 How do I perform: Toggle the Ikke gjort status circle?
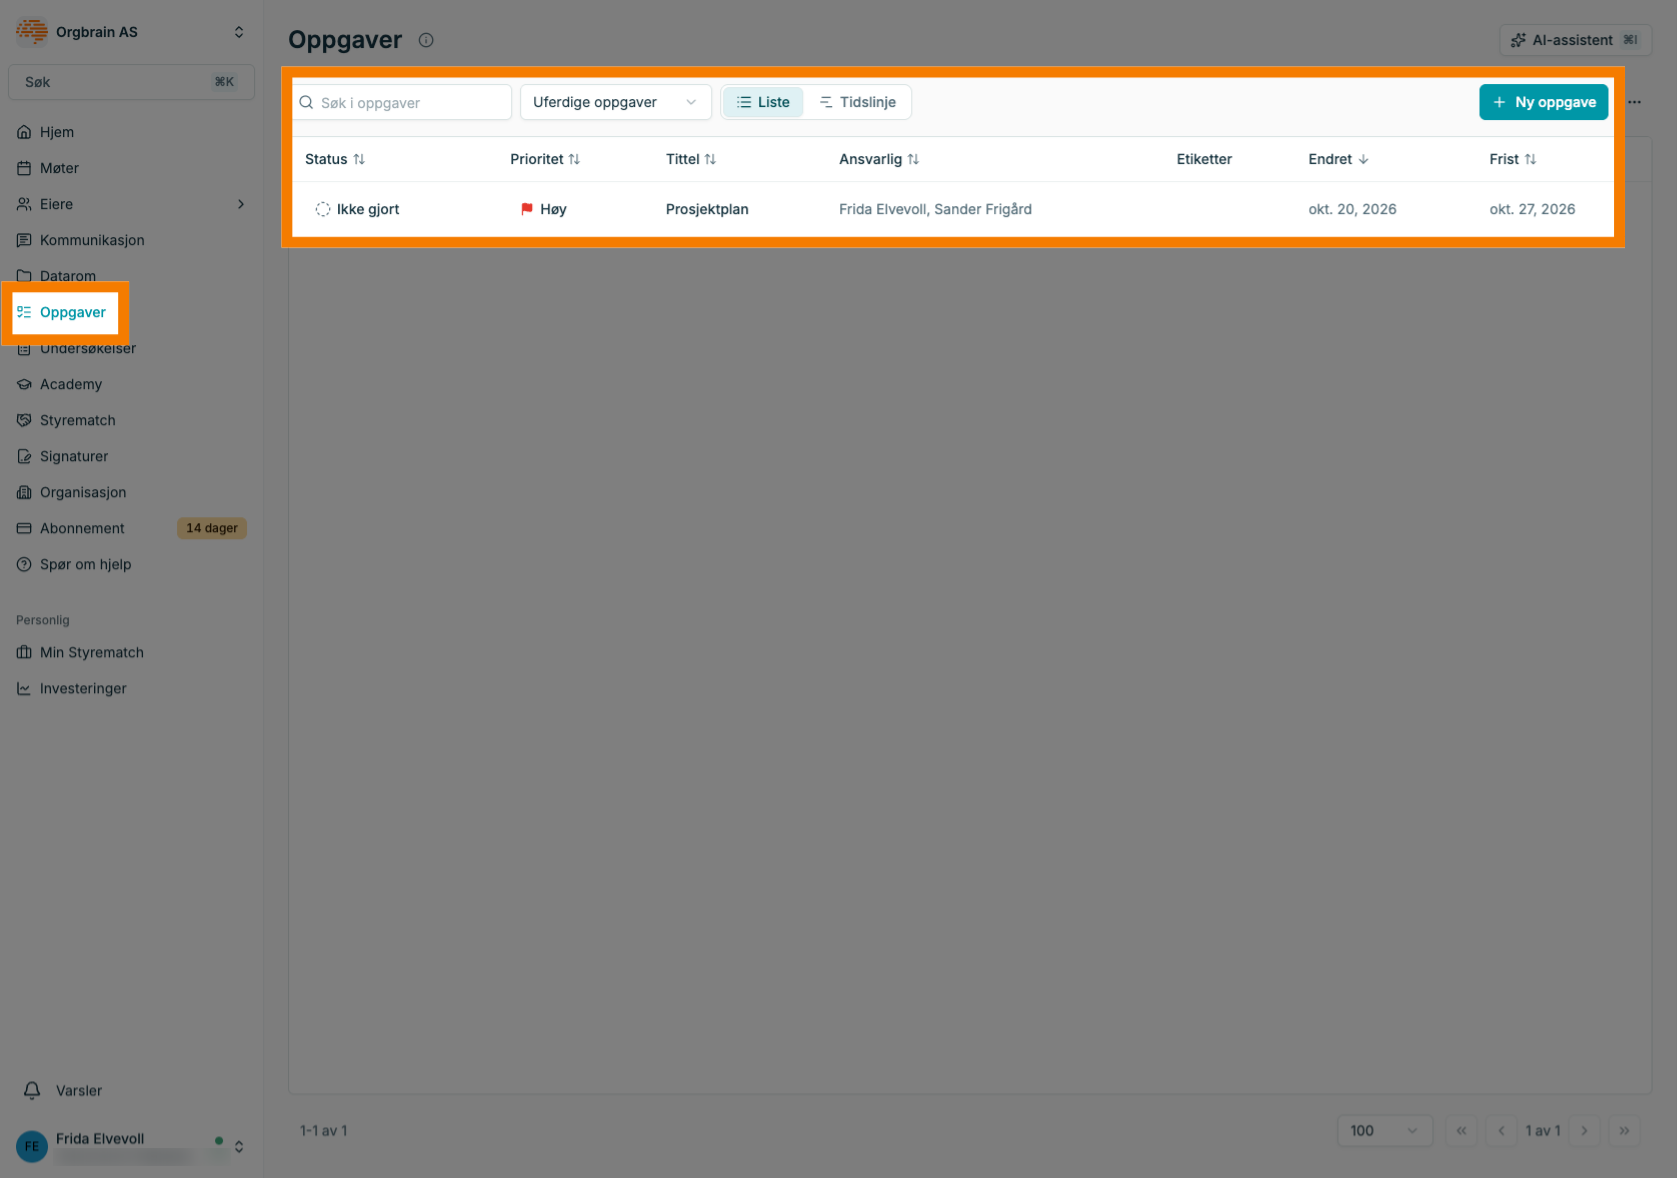pyautogui.click(x=322, y=209)
